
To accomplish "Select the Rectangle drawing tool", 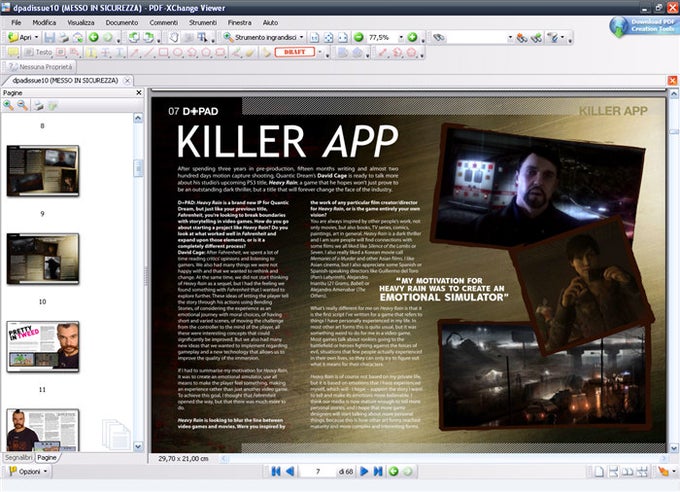I will click(163, 53).
